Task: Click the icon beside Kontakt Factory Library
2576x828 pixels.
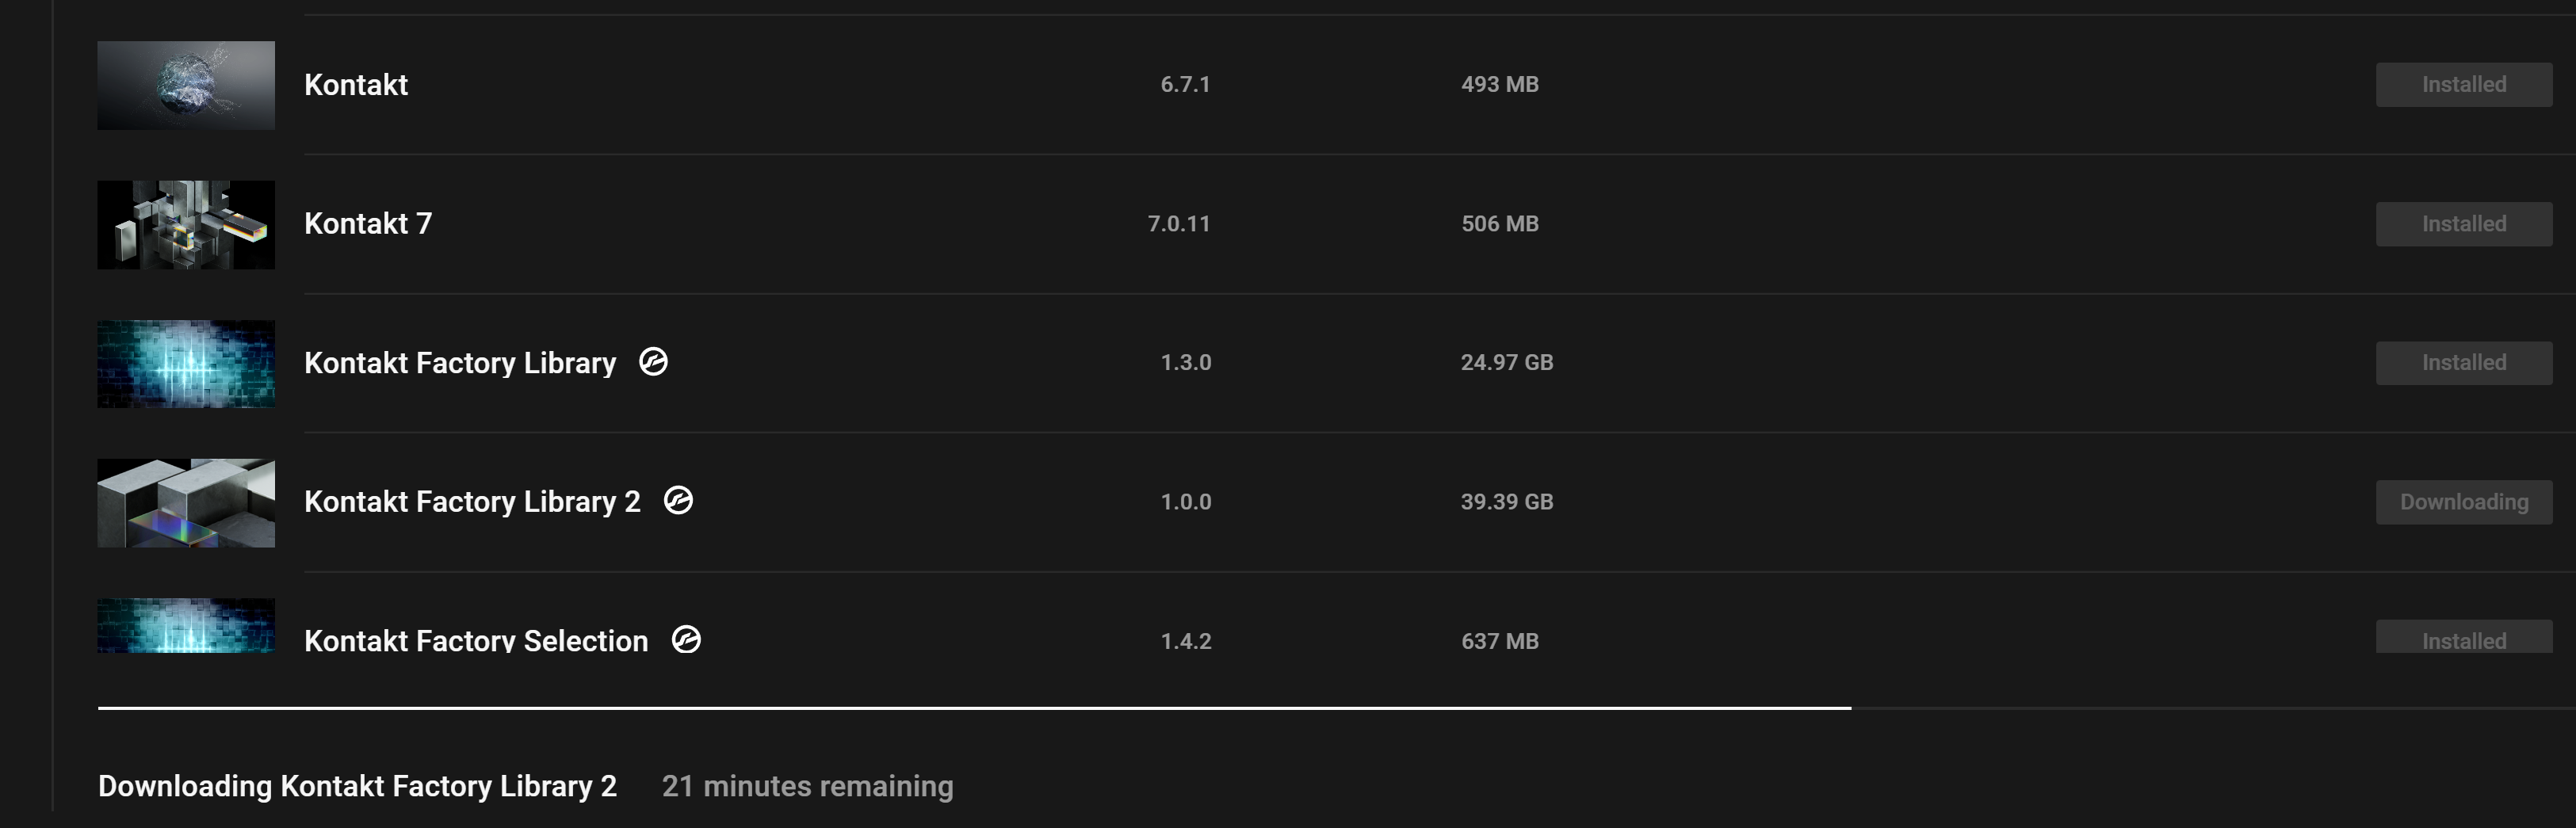Action: (653, 361)
